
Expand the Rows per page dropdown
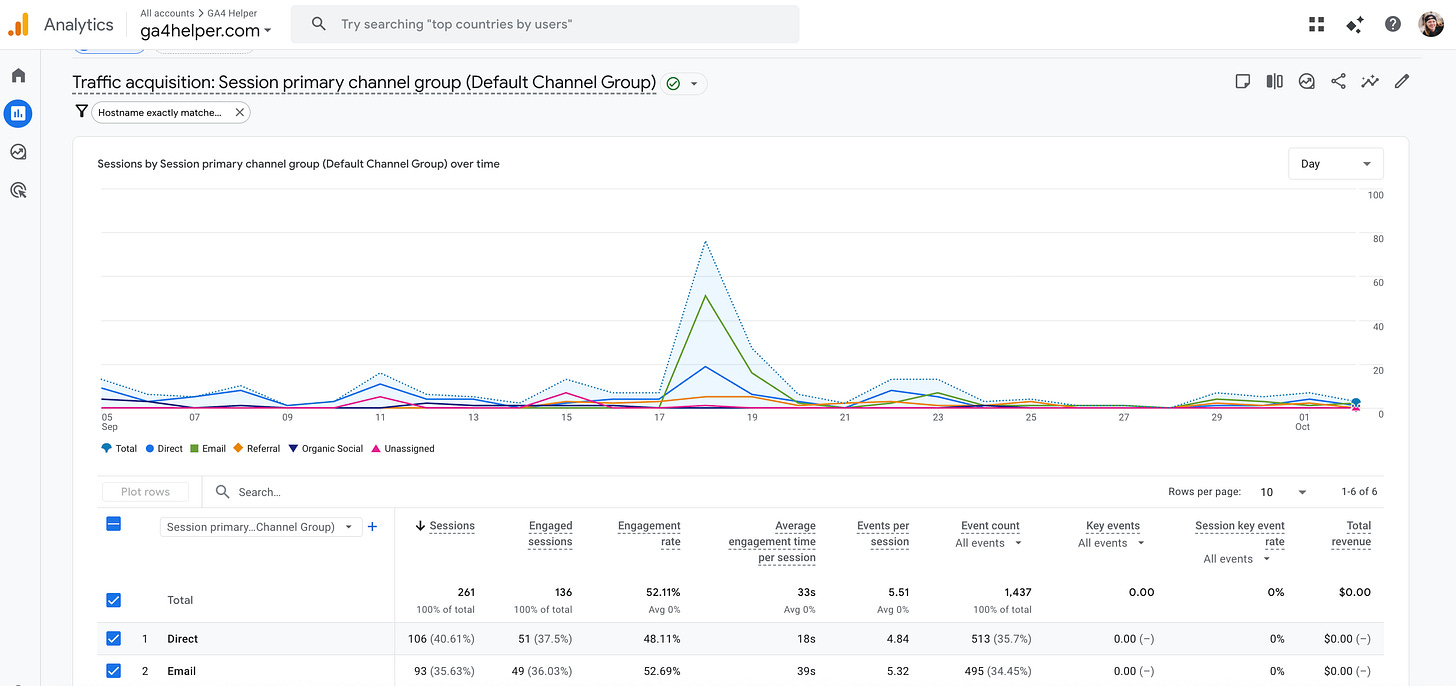pos(1284,492)
